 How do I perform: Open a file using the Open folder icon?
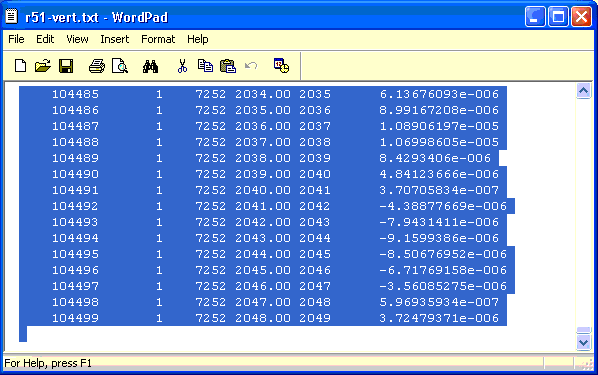[x=43, y=66]
